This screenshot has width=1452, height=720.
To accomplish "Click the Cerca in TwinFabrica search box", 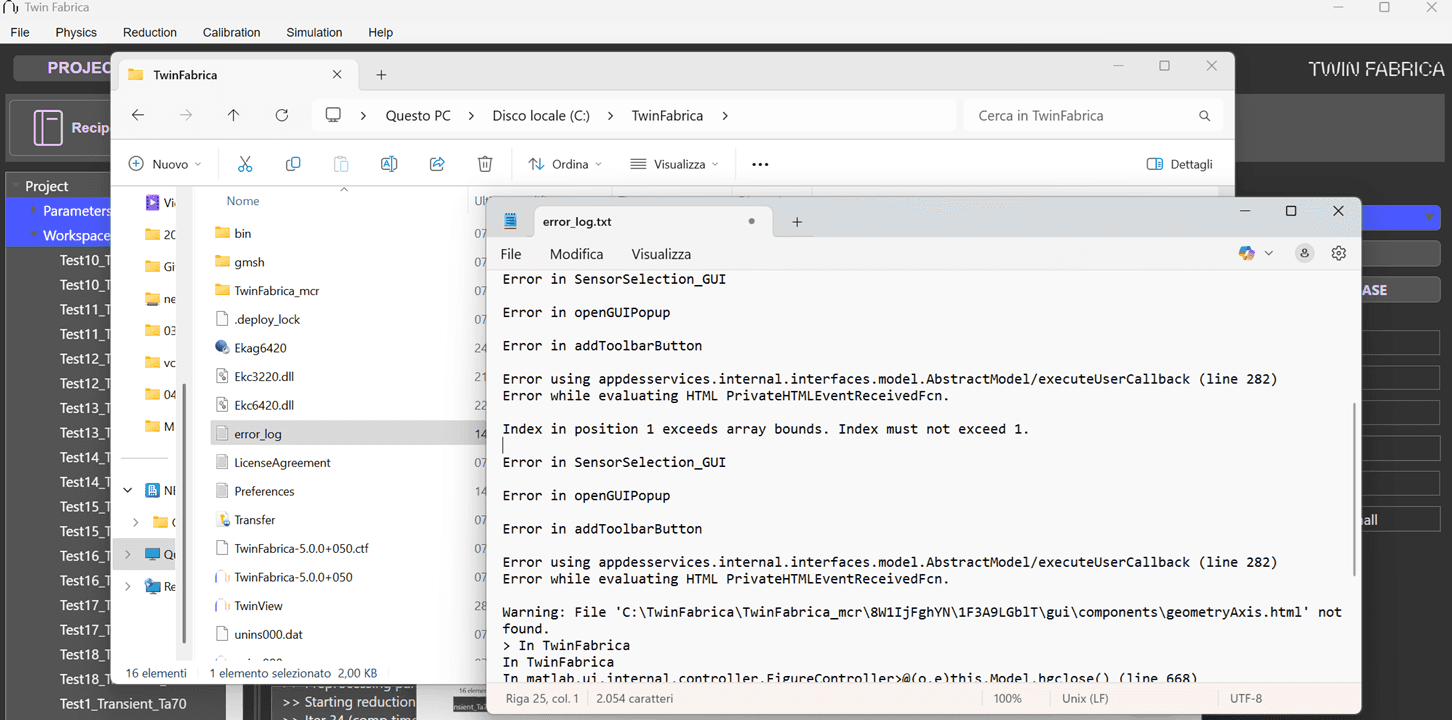I will tap(1085, 116).
